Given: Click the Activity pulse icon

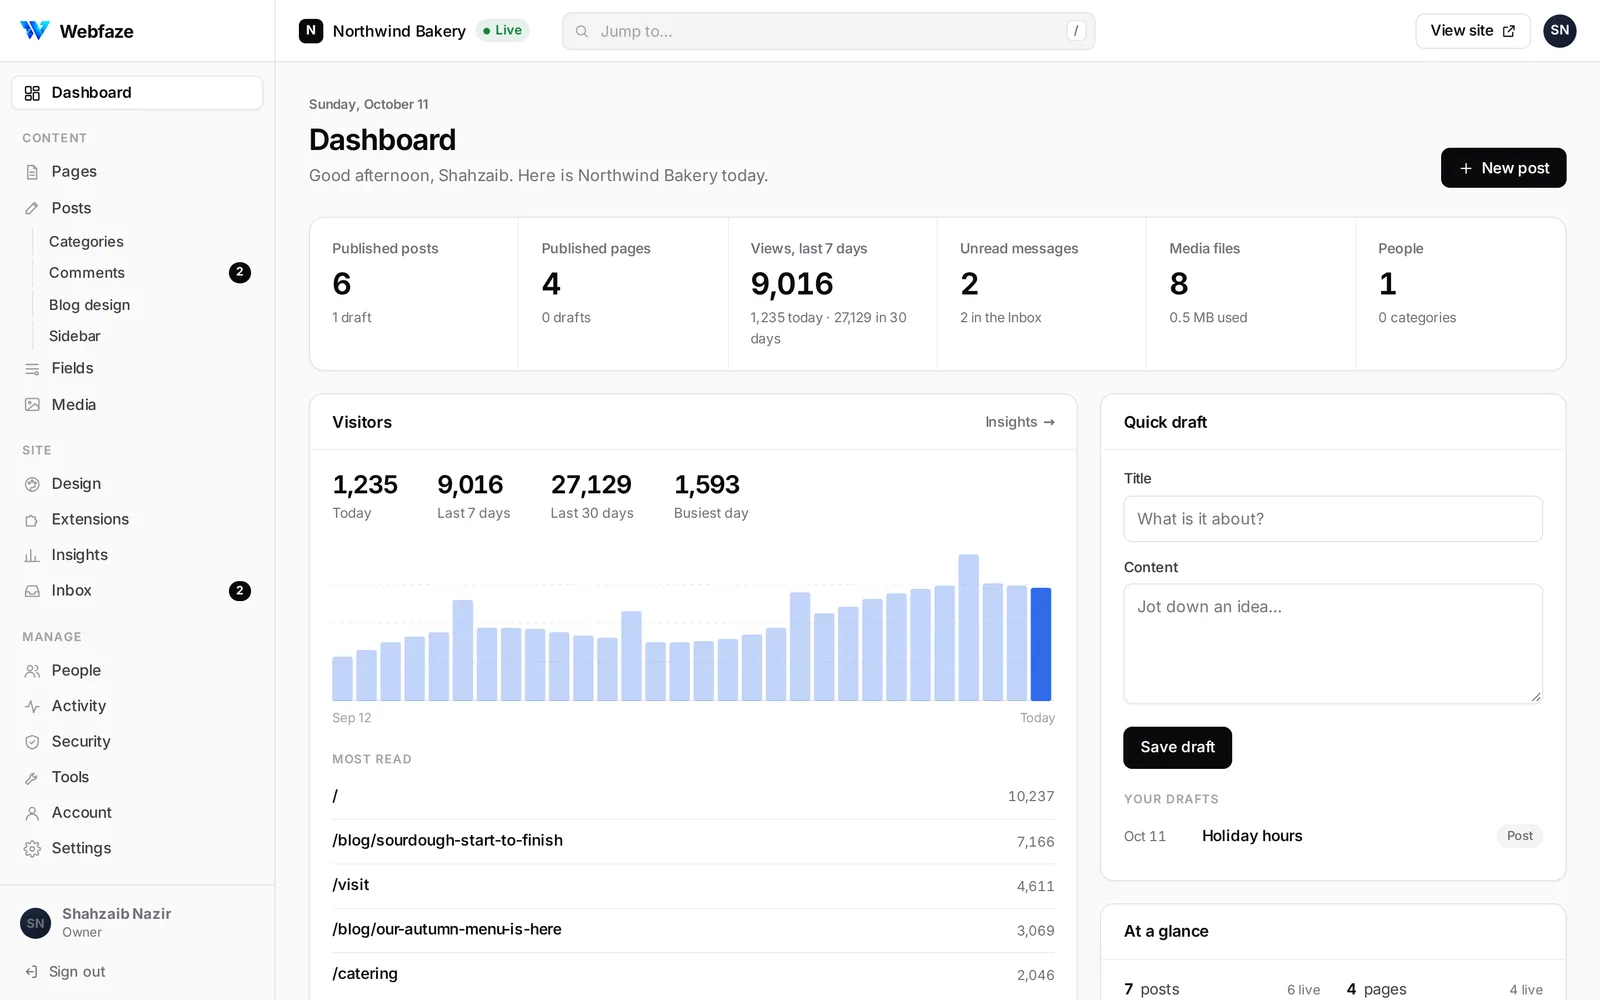Looking at the screenshot, I should (32, 706).
